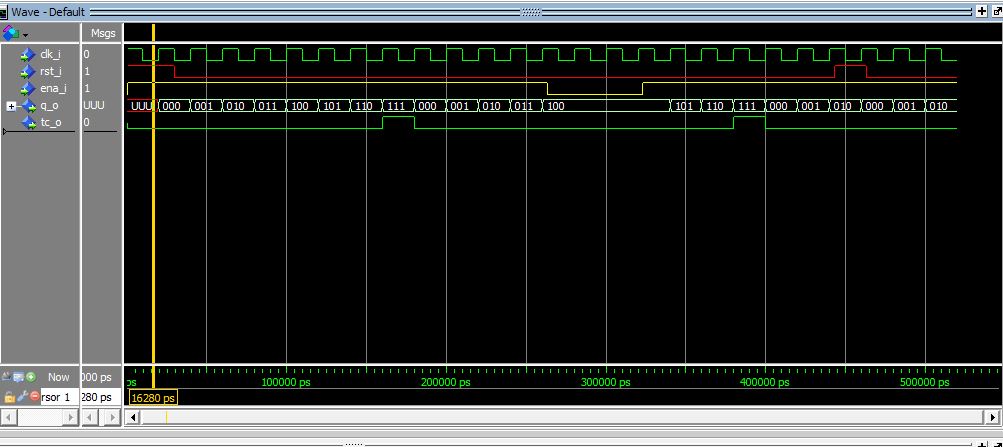1003x447 pixels.
Task: Select the ena_i signal row
Action: (x=52, y=88)
